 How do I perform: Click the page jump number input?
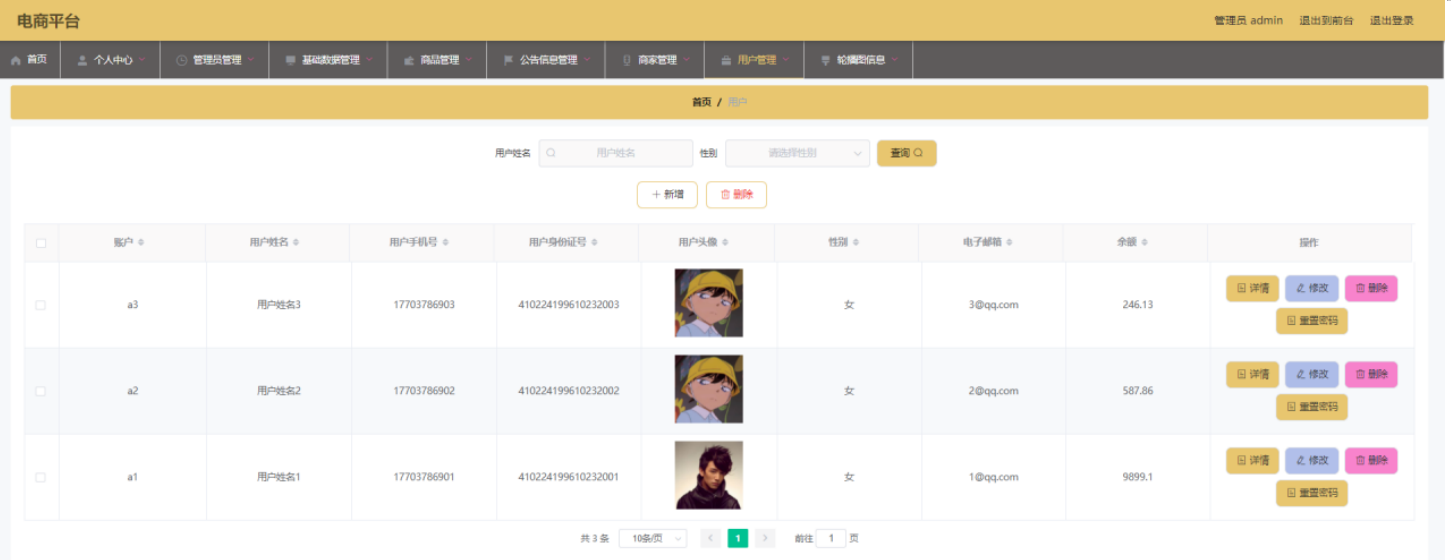point(831,538)
